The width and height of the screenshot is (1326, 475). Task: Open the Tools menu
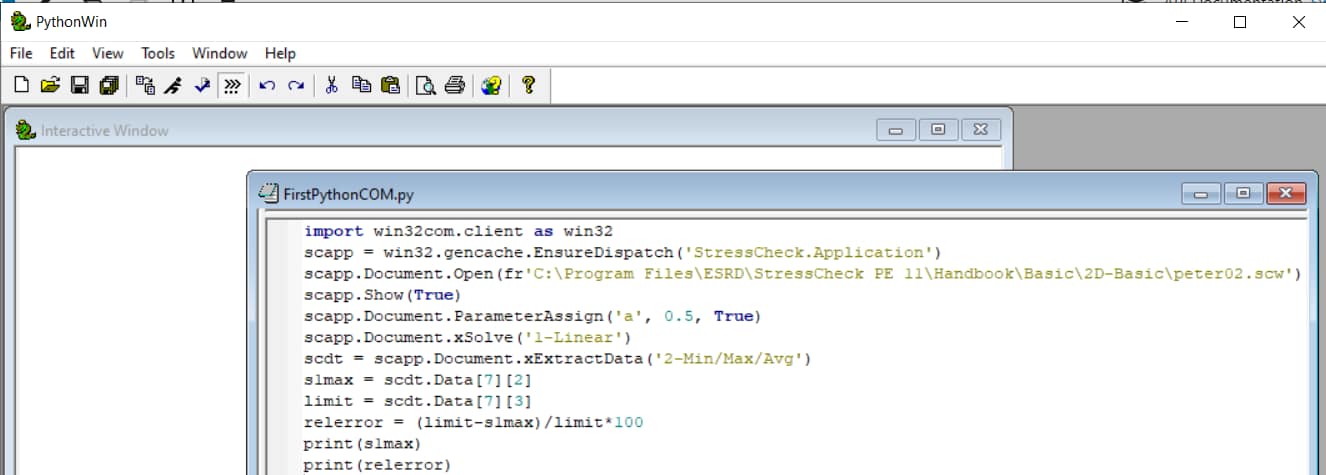click(x=158, y=53)
